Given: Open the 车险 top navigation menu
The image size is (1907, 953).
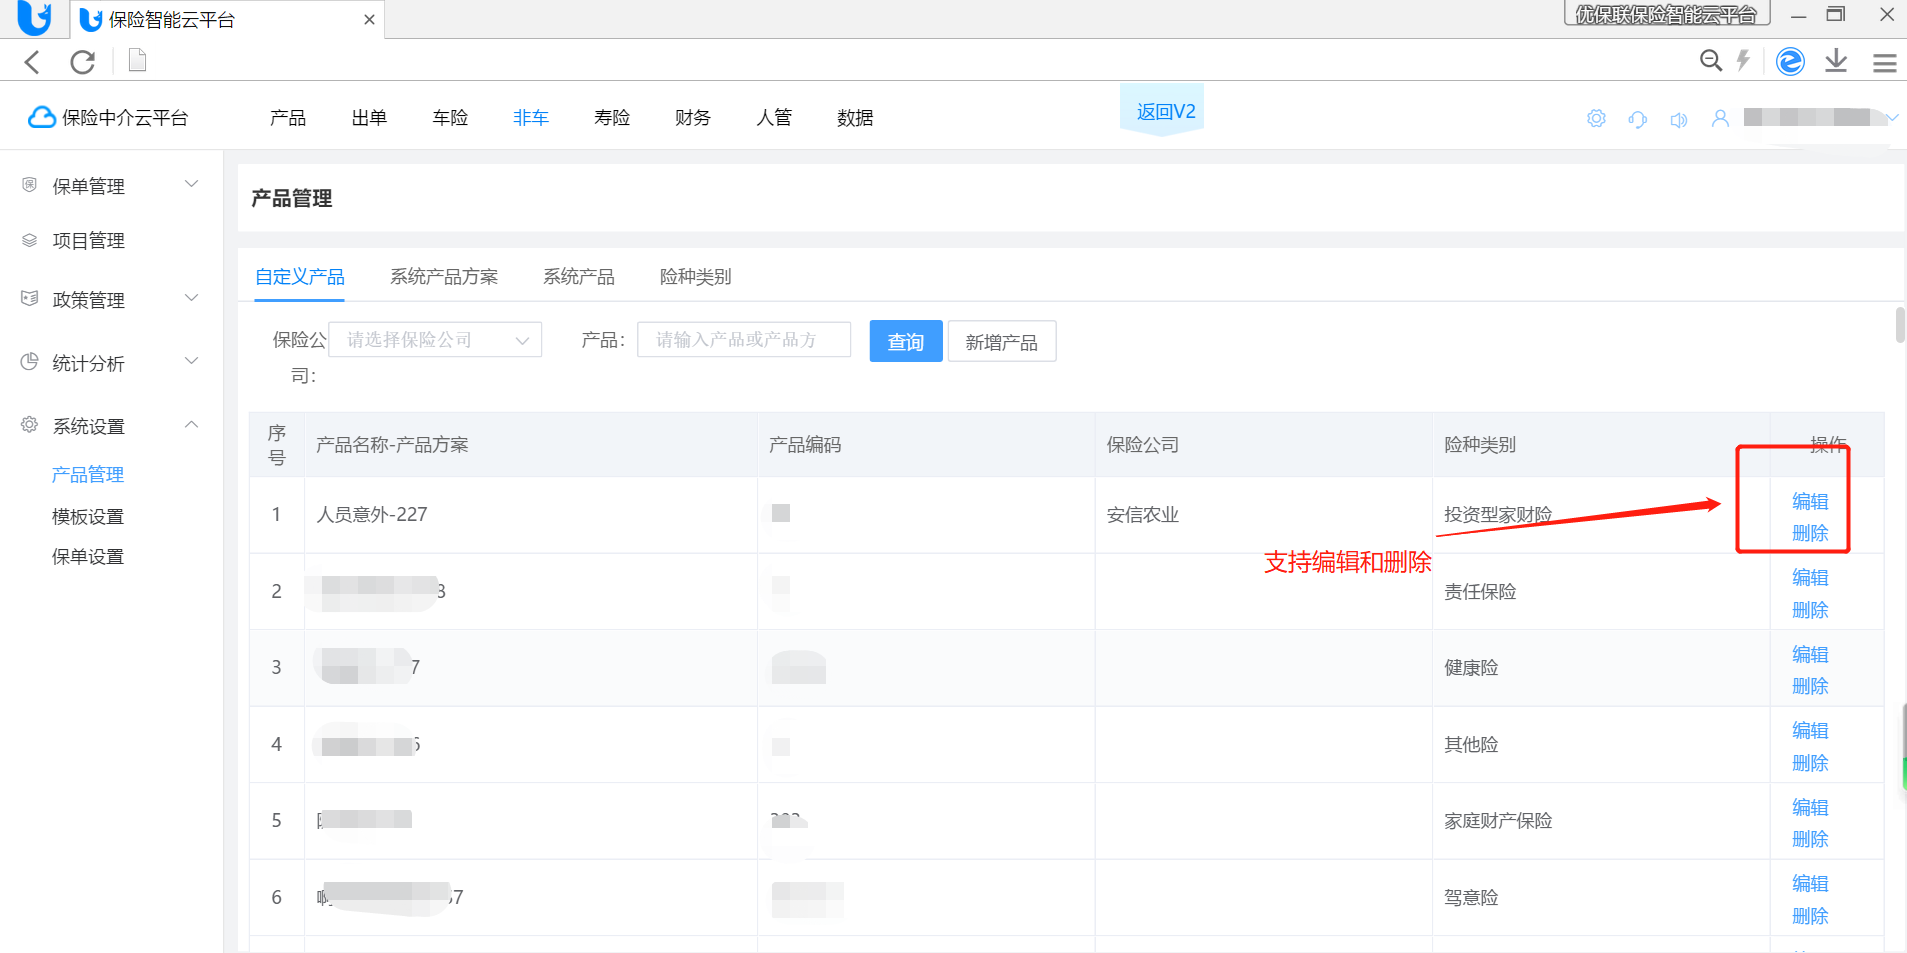Looking at the screenshot, I should click(x=450, y=118).
